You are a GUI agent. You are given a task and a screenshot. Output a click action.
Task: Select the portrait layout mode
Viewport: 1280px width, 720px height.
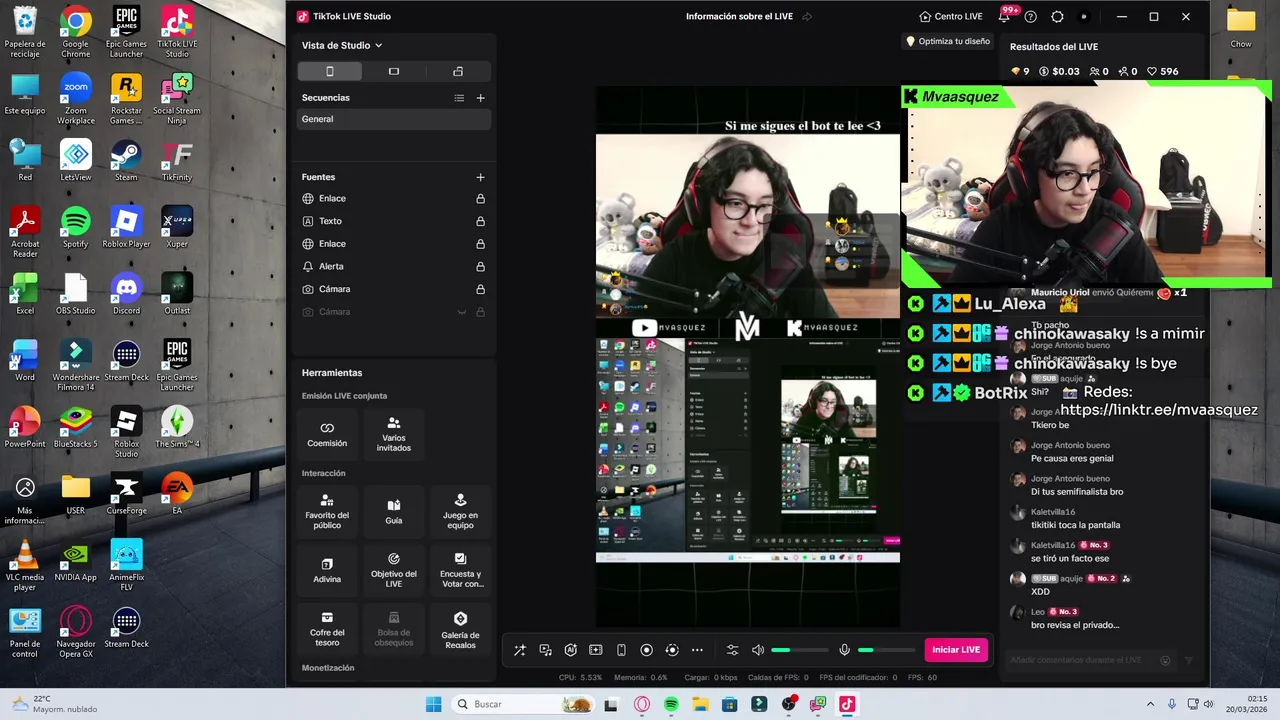330,71
